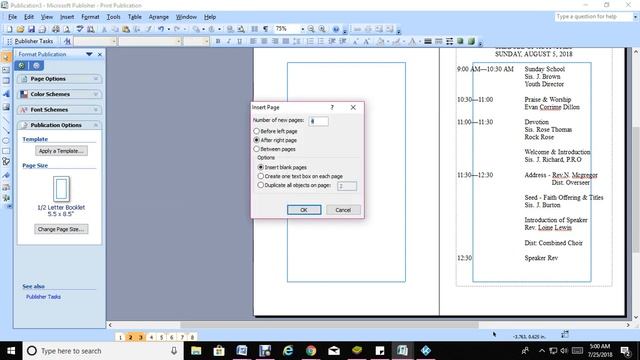The width and height of the screenshot is (640, 360).
Task: Select the Arrow tool in Objects toolbar
Action: coord(6,131)
